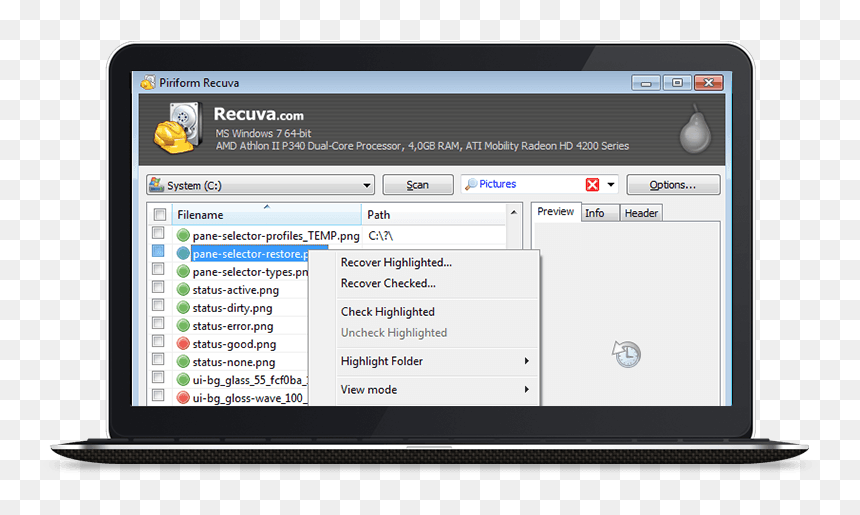The image size is (860, 515).
Task: Check the box for status-none.png
Action: [158, 359]
